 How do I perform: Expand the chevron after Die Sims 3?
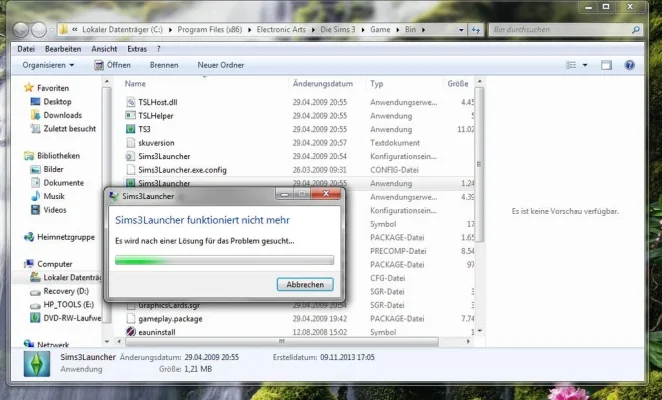[x=363, y=30]
